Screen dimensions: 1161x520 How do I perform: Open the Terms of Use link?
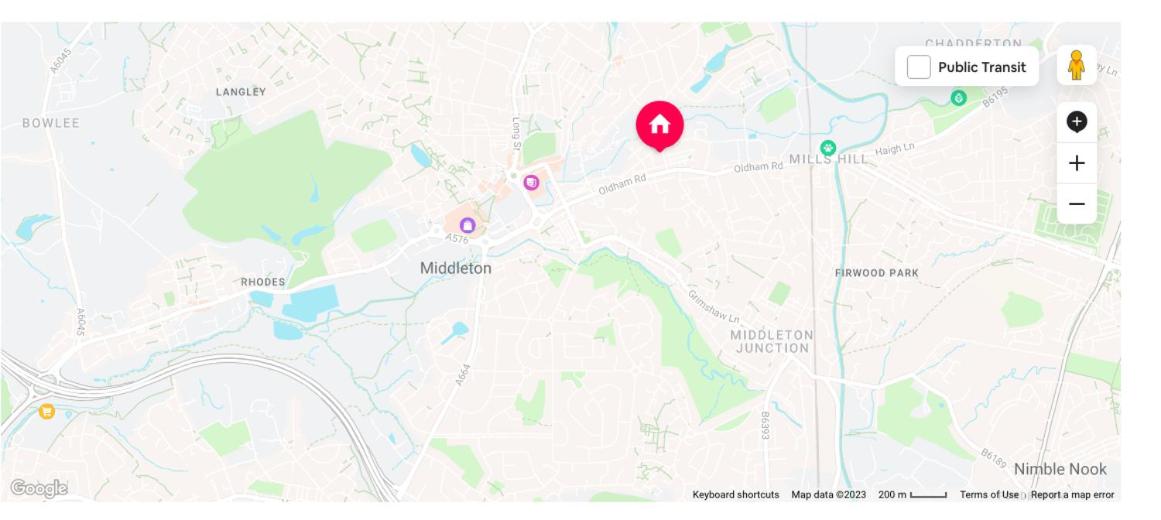pyautogui.click(x=988, y=495)
